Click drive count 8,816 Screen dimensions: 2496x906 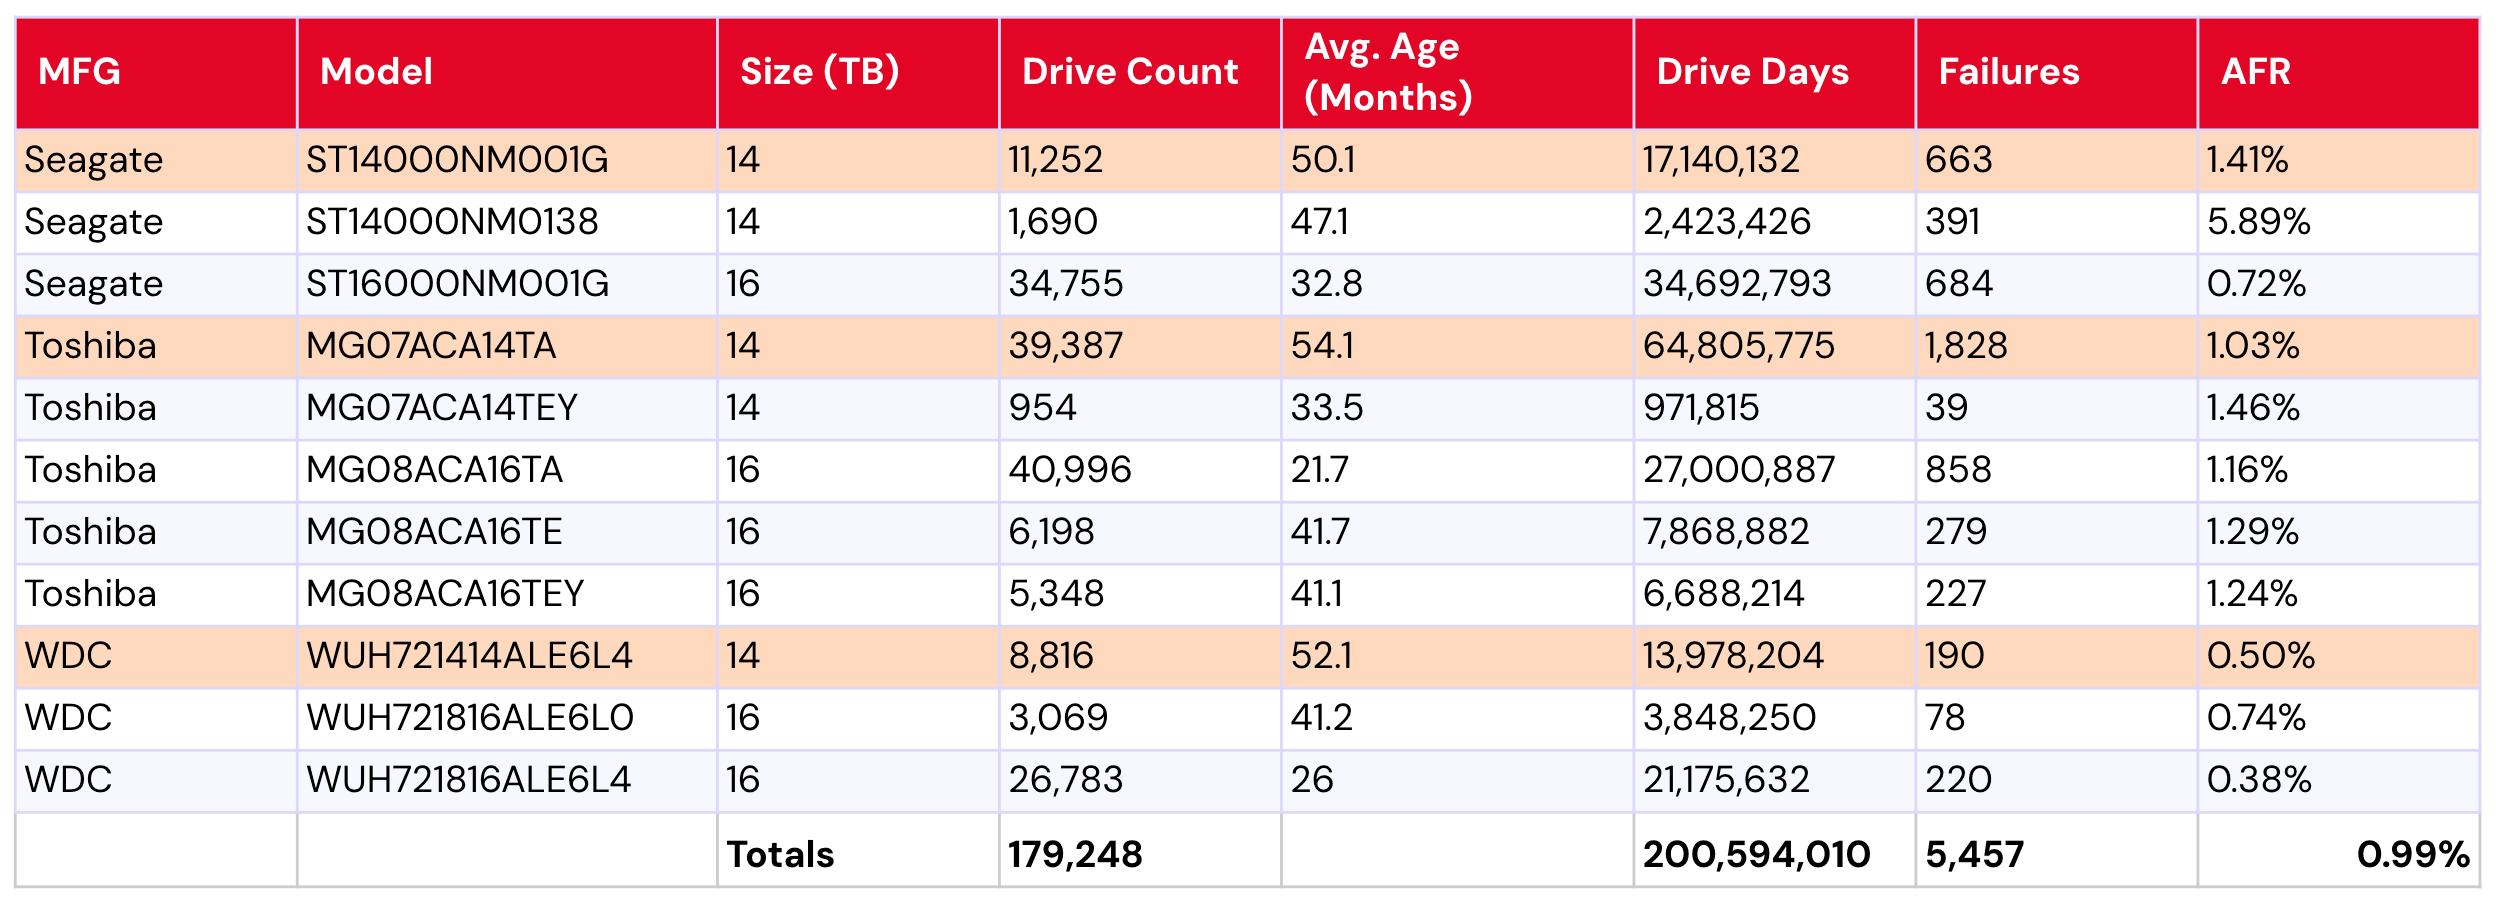tap(1051, 656)
